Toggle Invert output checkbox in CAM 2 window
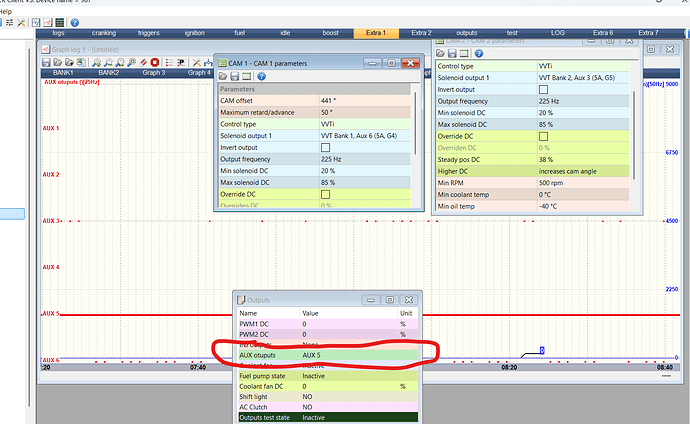Image resolution: width=690 pixels, height=424 pixels. tap(543, 89)
